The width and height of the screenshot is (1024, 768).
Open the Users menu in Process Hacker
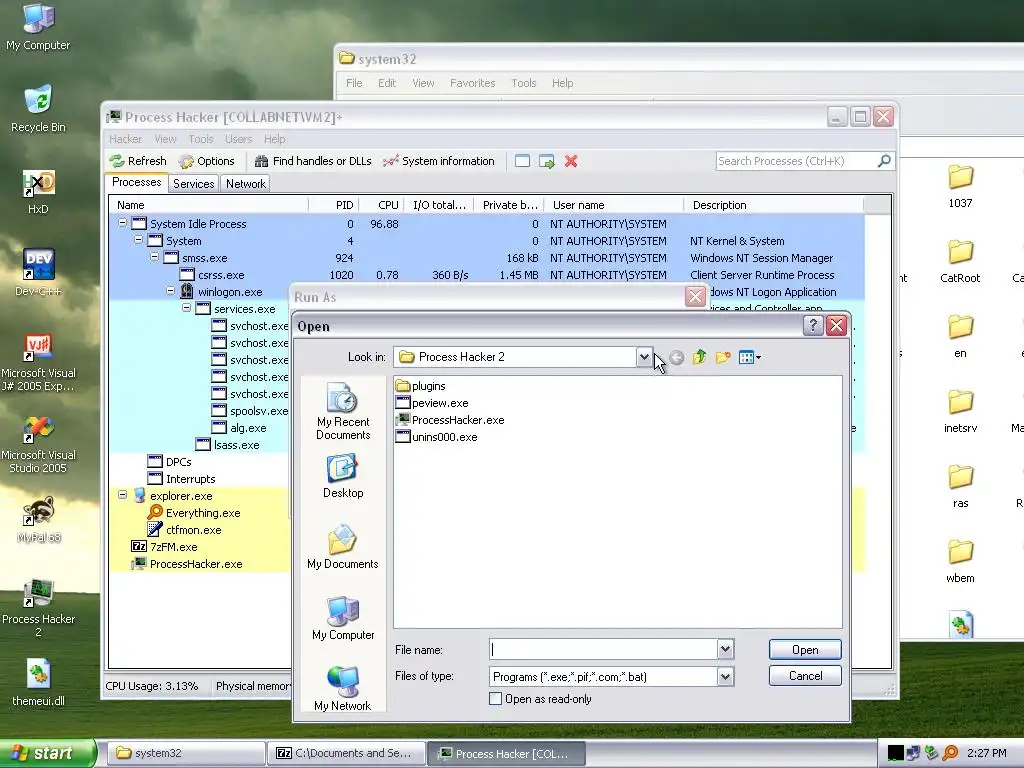pos(238,139)
